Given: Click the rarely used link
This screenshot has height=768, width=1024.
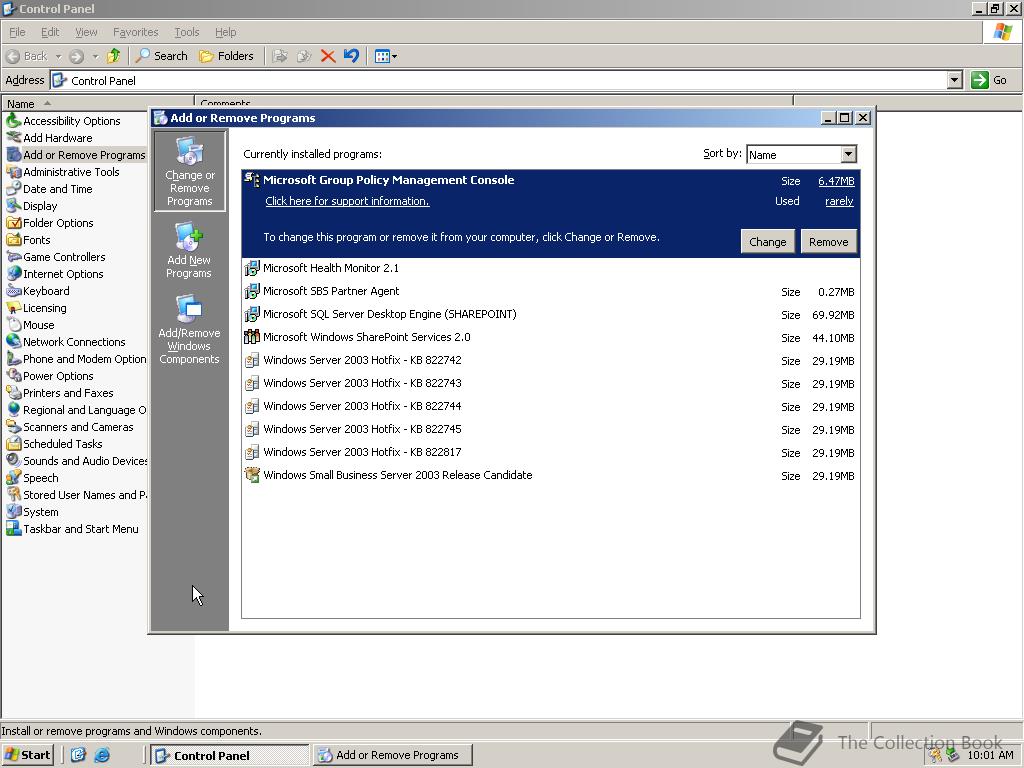Looking at the screenshot, I should click(839, 201).
